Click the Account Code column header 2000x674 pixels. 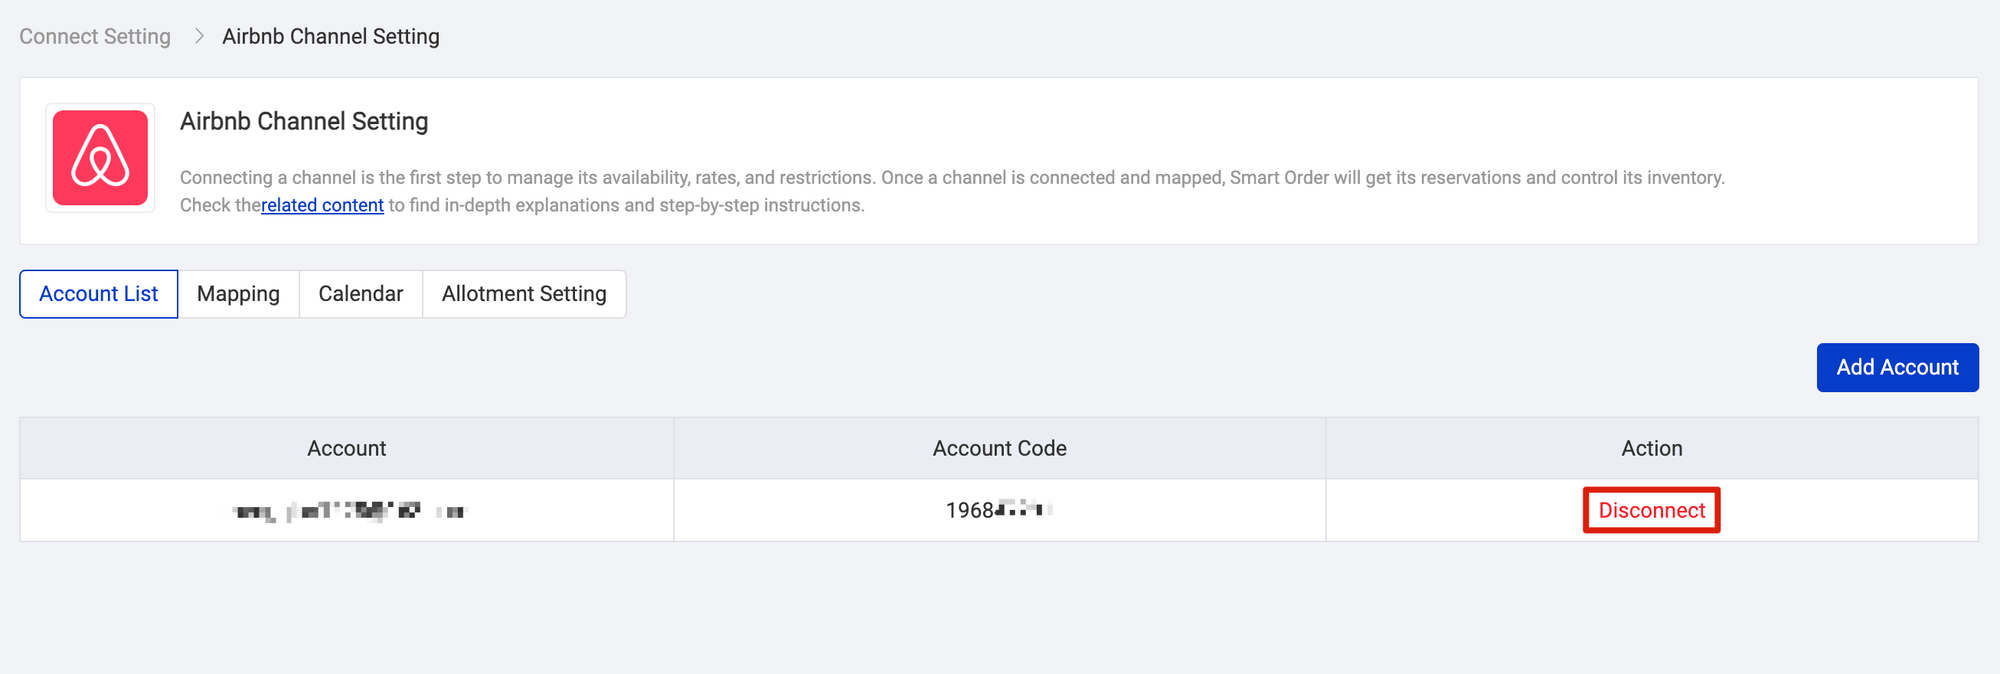tap(999, 448)
